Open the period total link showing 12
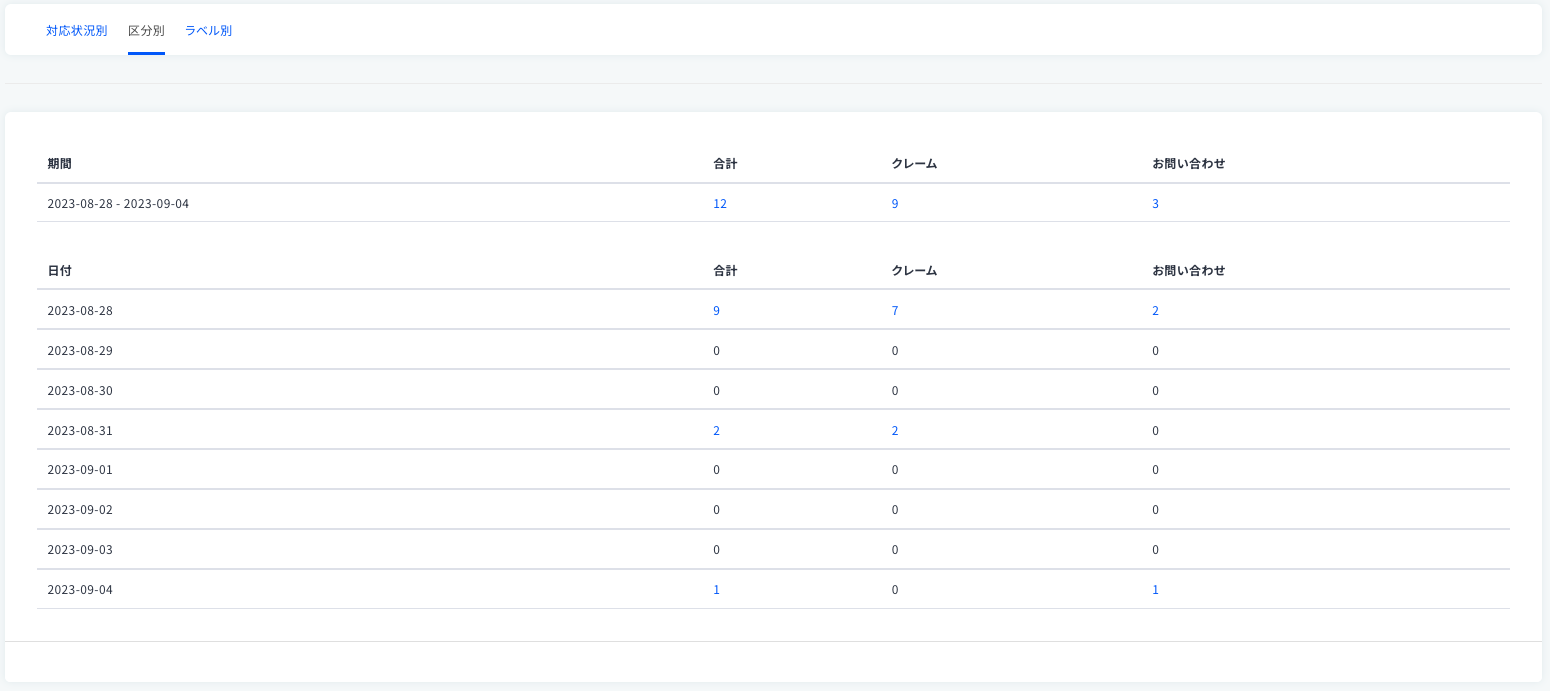 (720, 204)
